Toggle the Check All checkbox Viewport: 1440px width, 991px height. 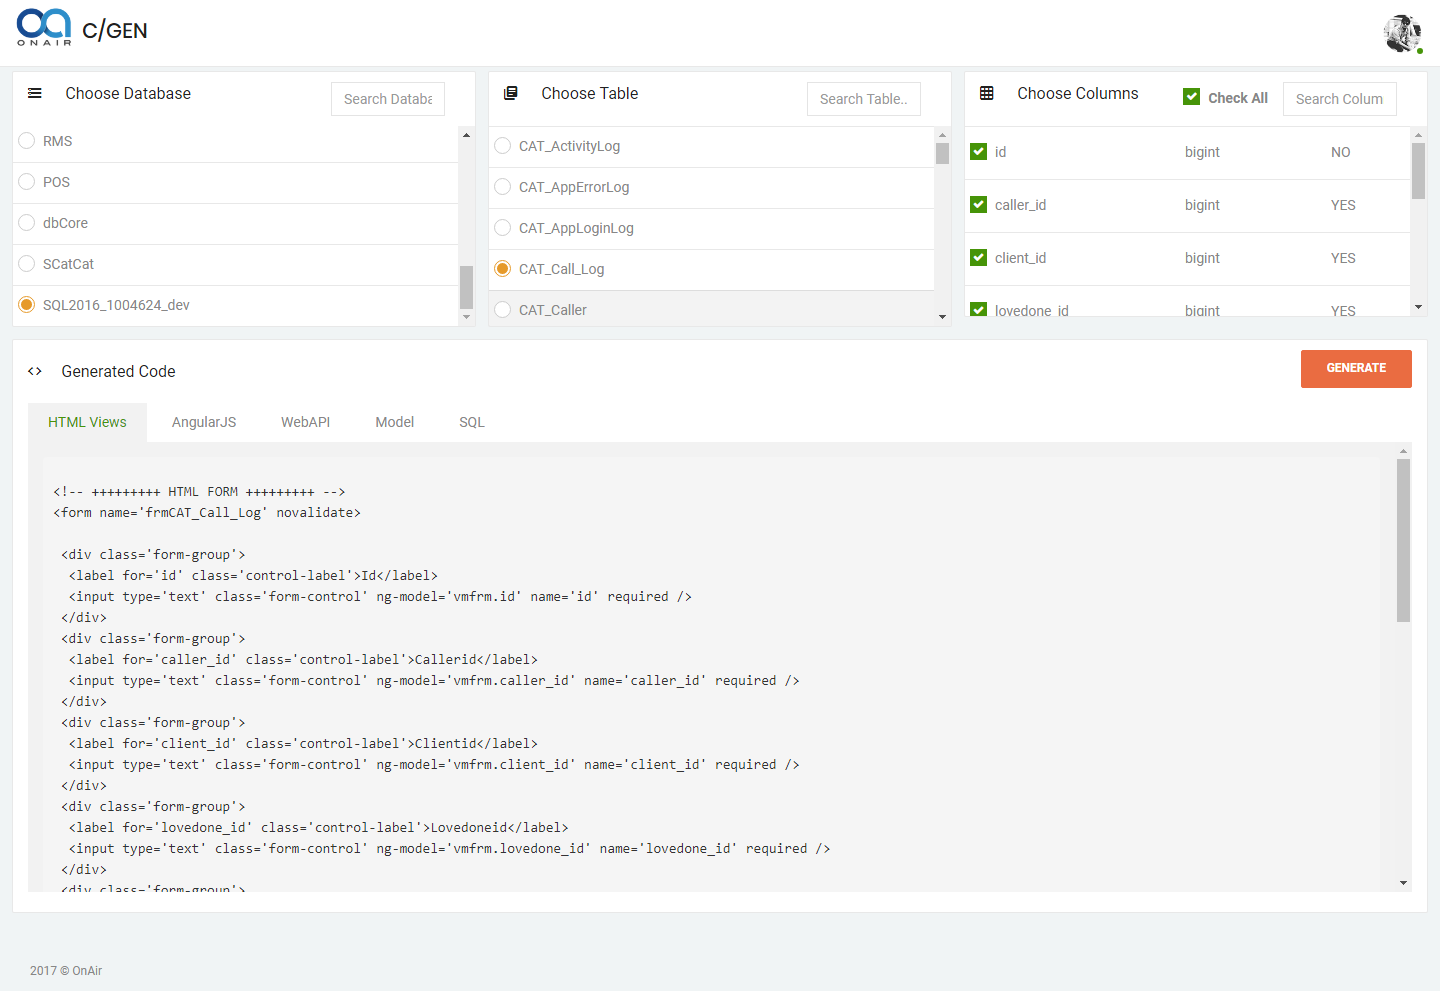1192,97
